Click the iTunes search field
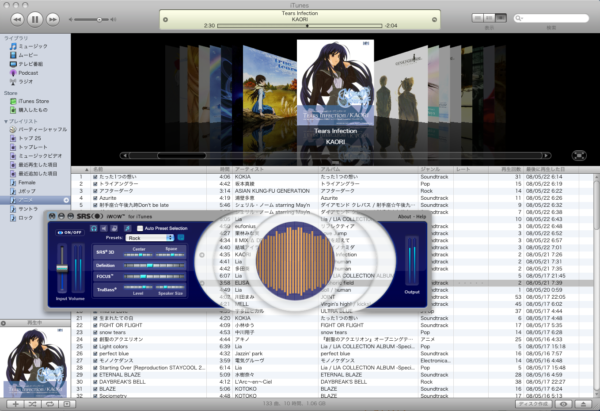 tap(551, 18)
